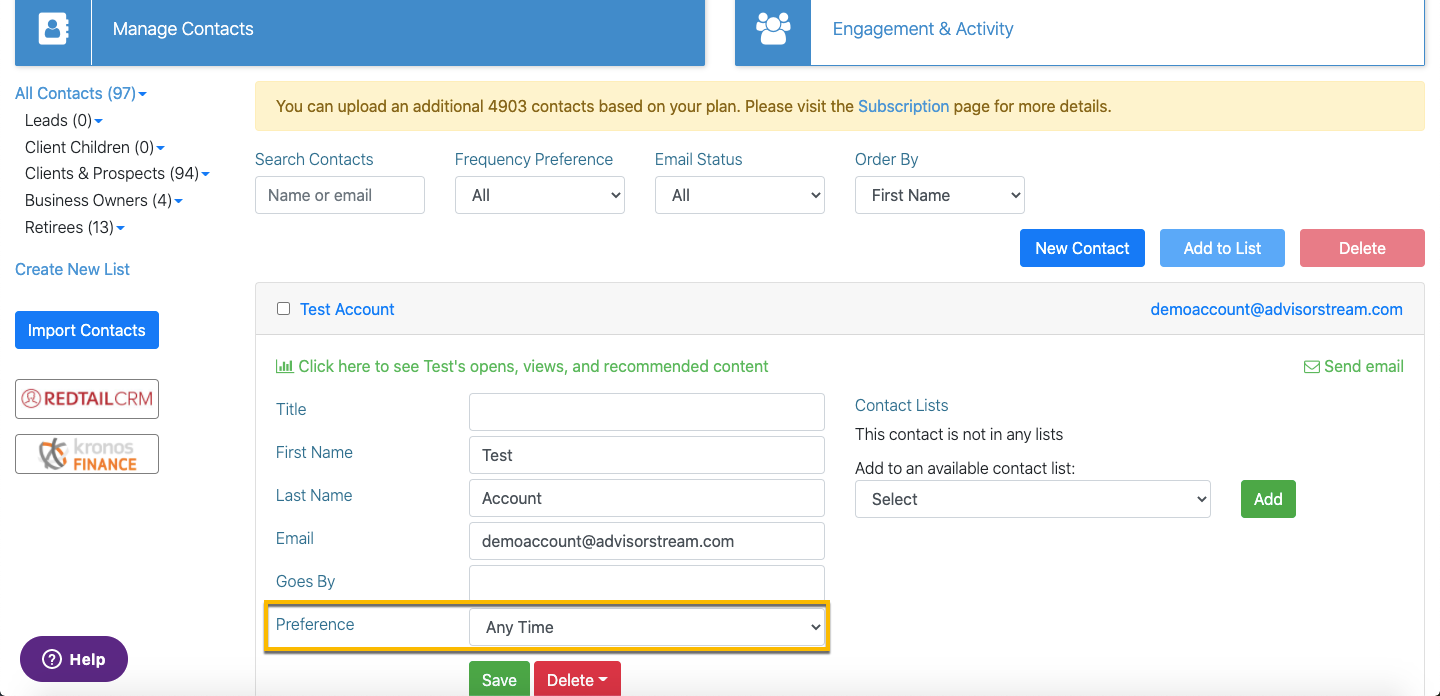
Task: Open the Frequency Preference filter dropdown
Action: 540,195
